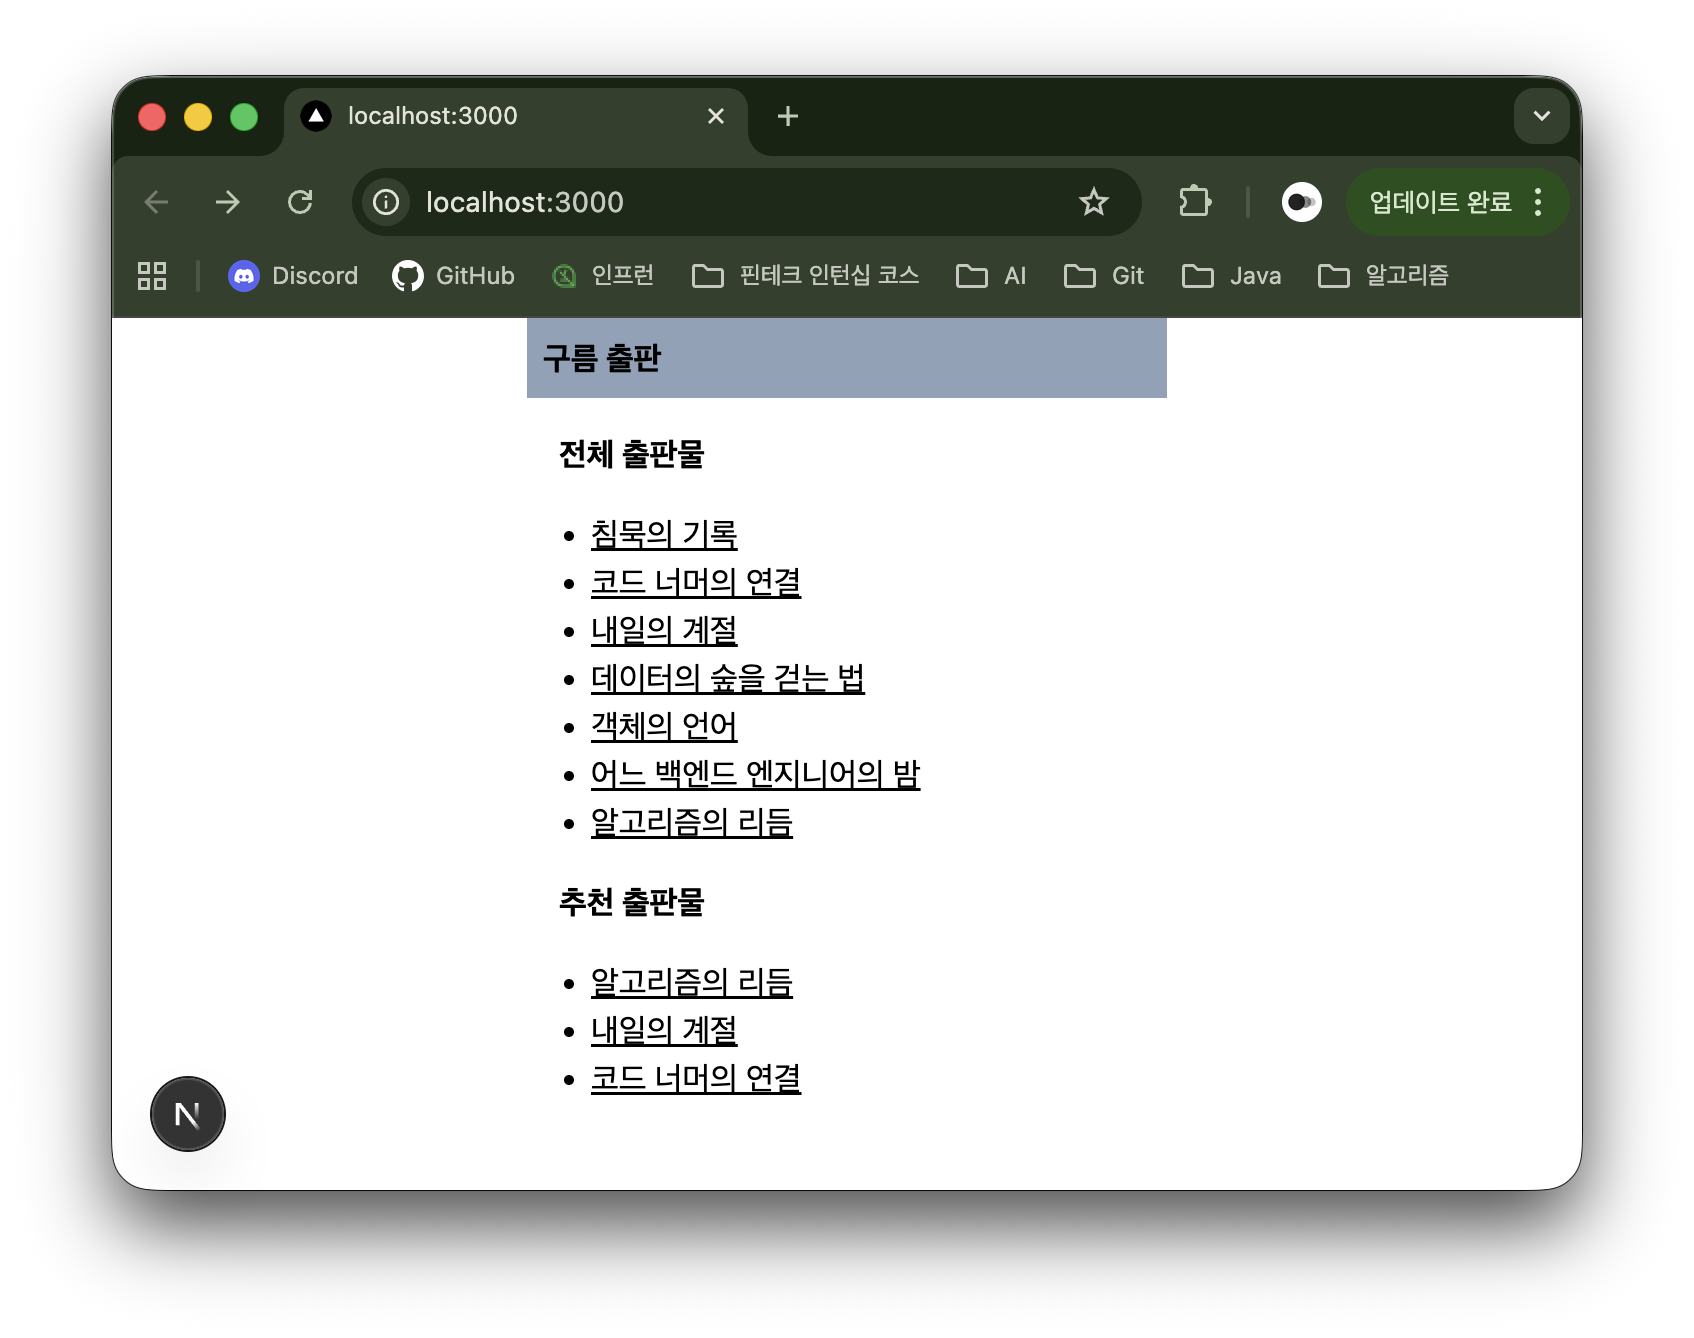Viewport: 1694px width, 1338px height.
Task: Open the 핀테크 인턴십 코스 bookmark folder
Action: coord(806,276)
